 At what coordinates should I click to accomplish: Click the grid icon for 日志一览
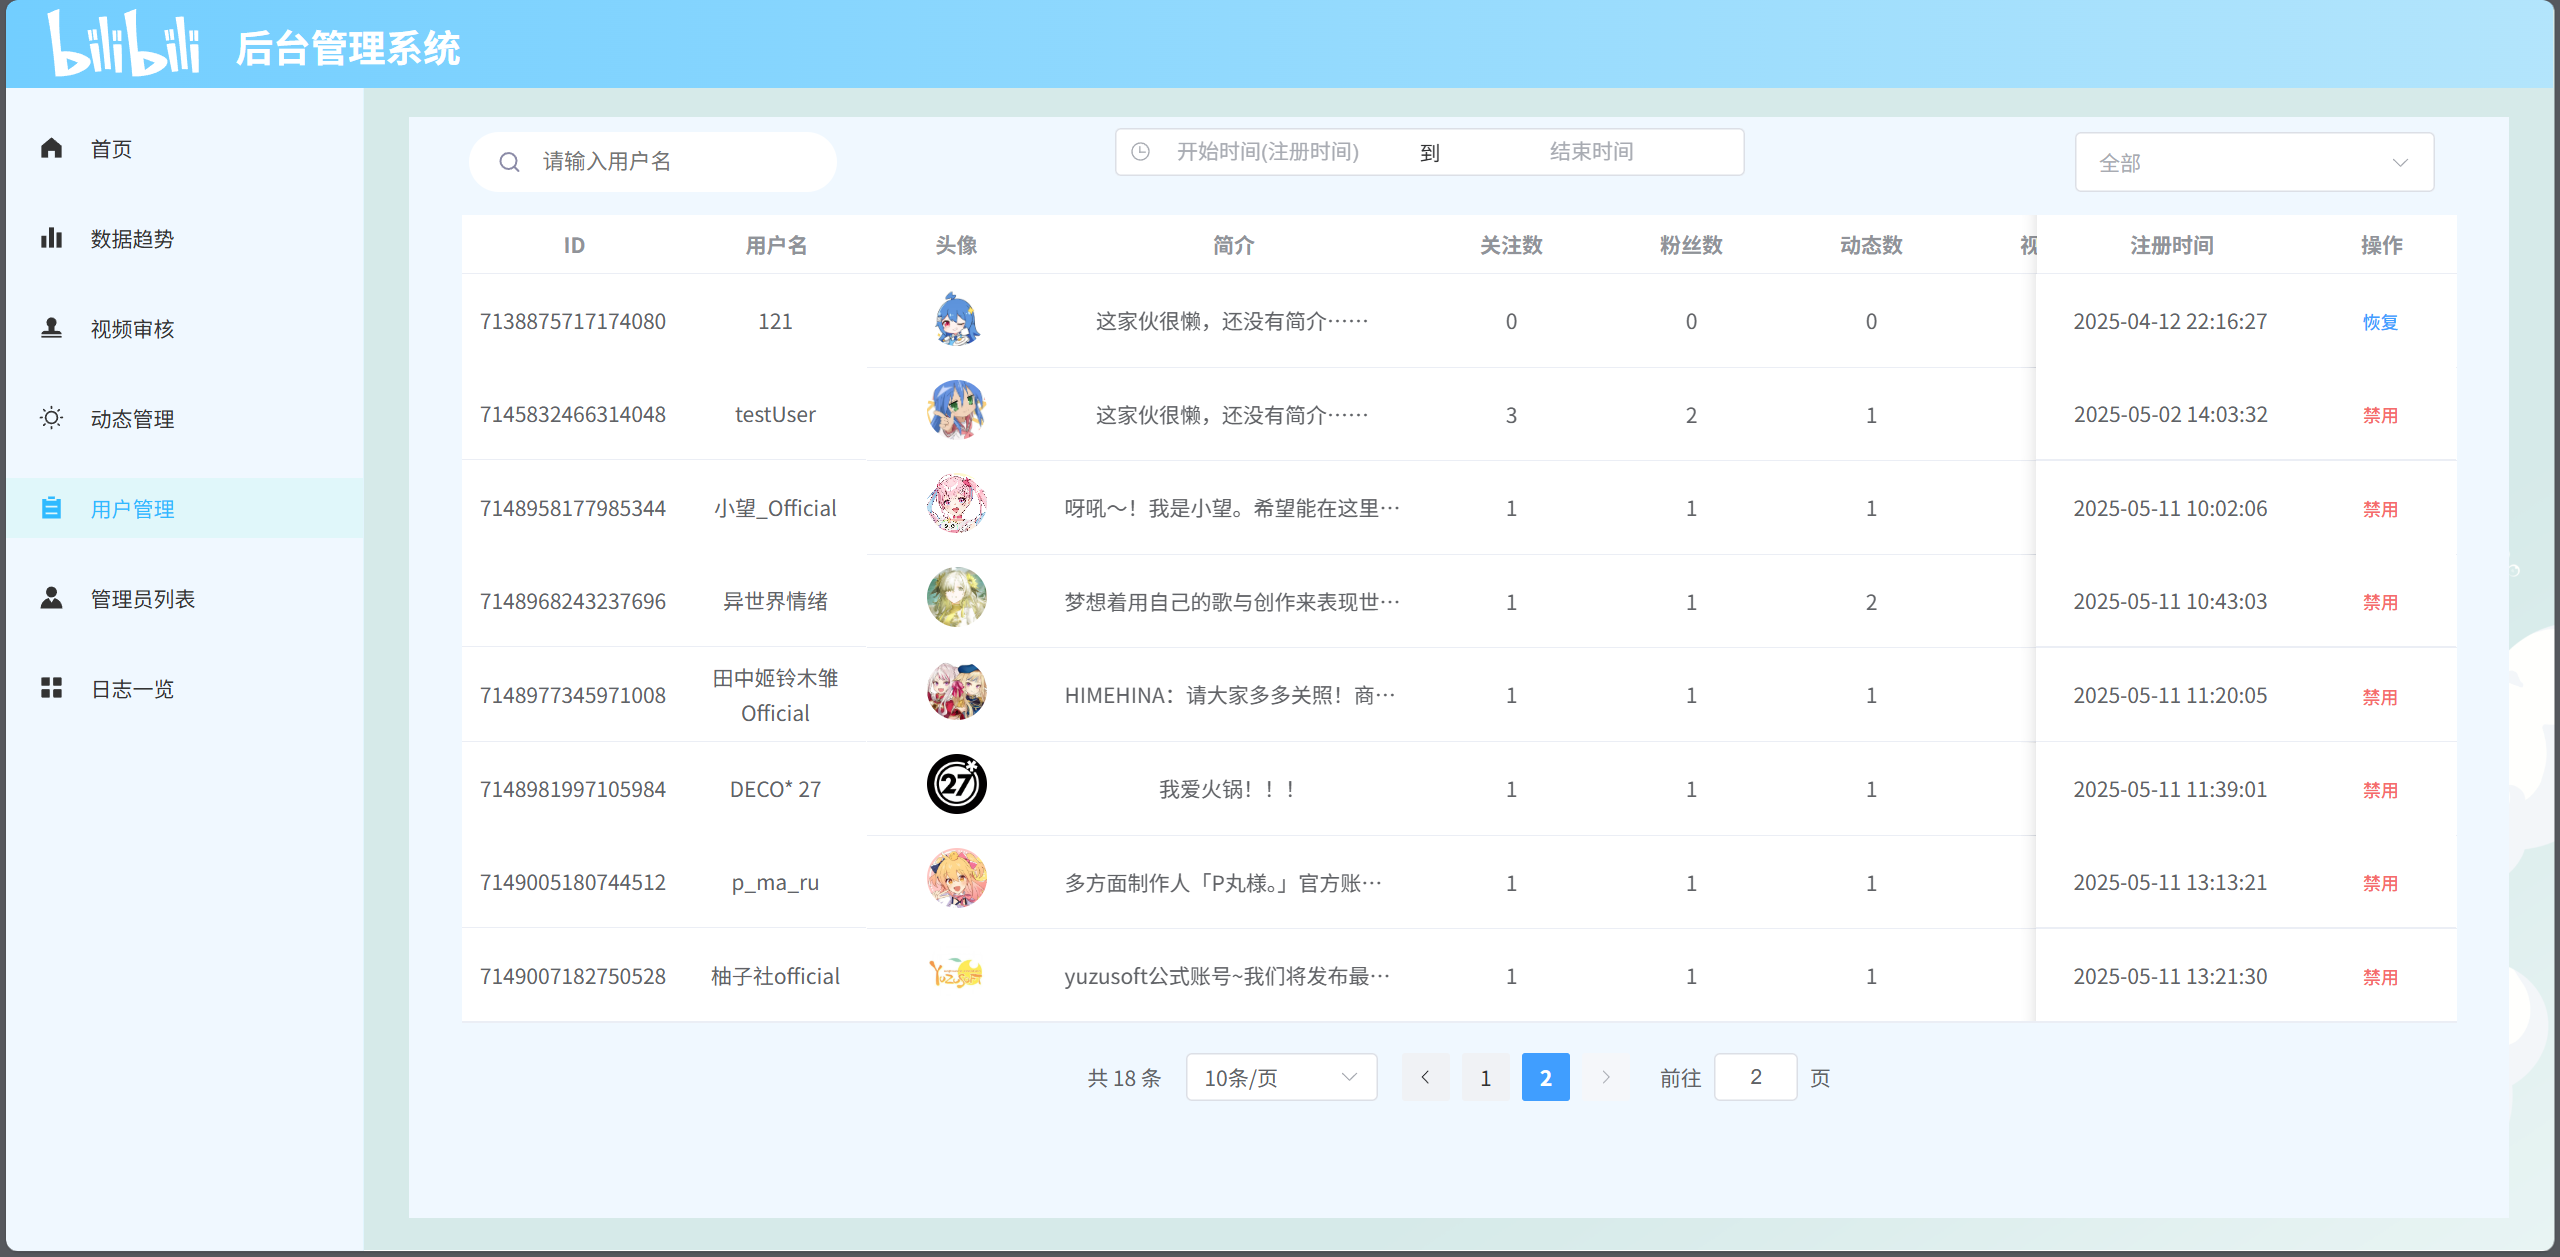[x=52, y=688]
